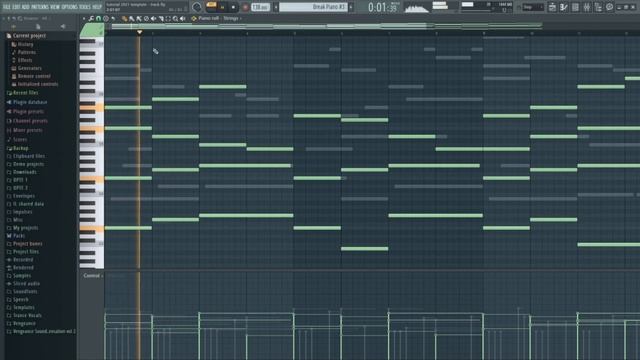This screenshot has height=360, width=640.
Task: Click the Piano roll - Strings target channel label
Action: pyautogui.click(x=219, y=18)
